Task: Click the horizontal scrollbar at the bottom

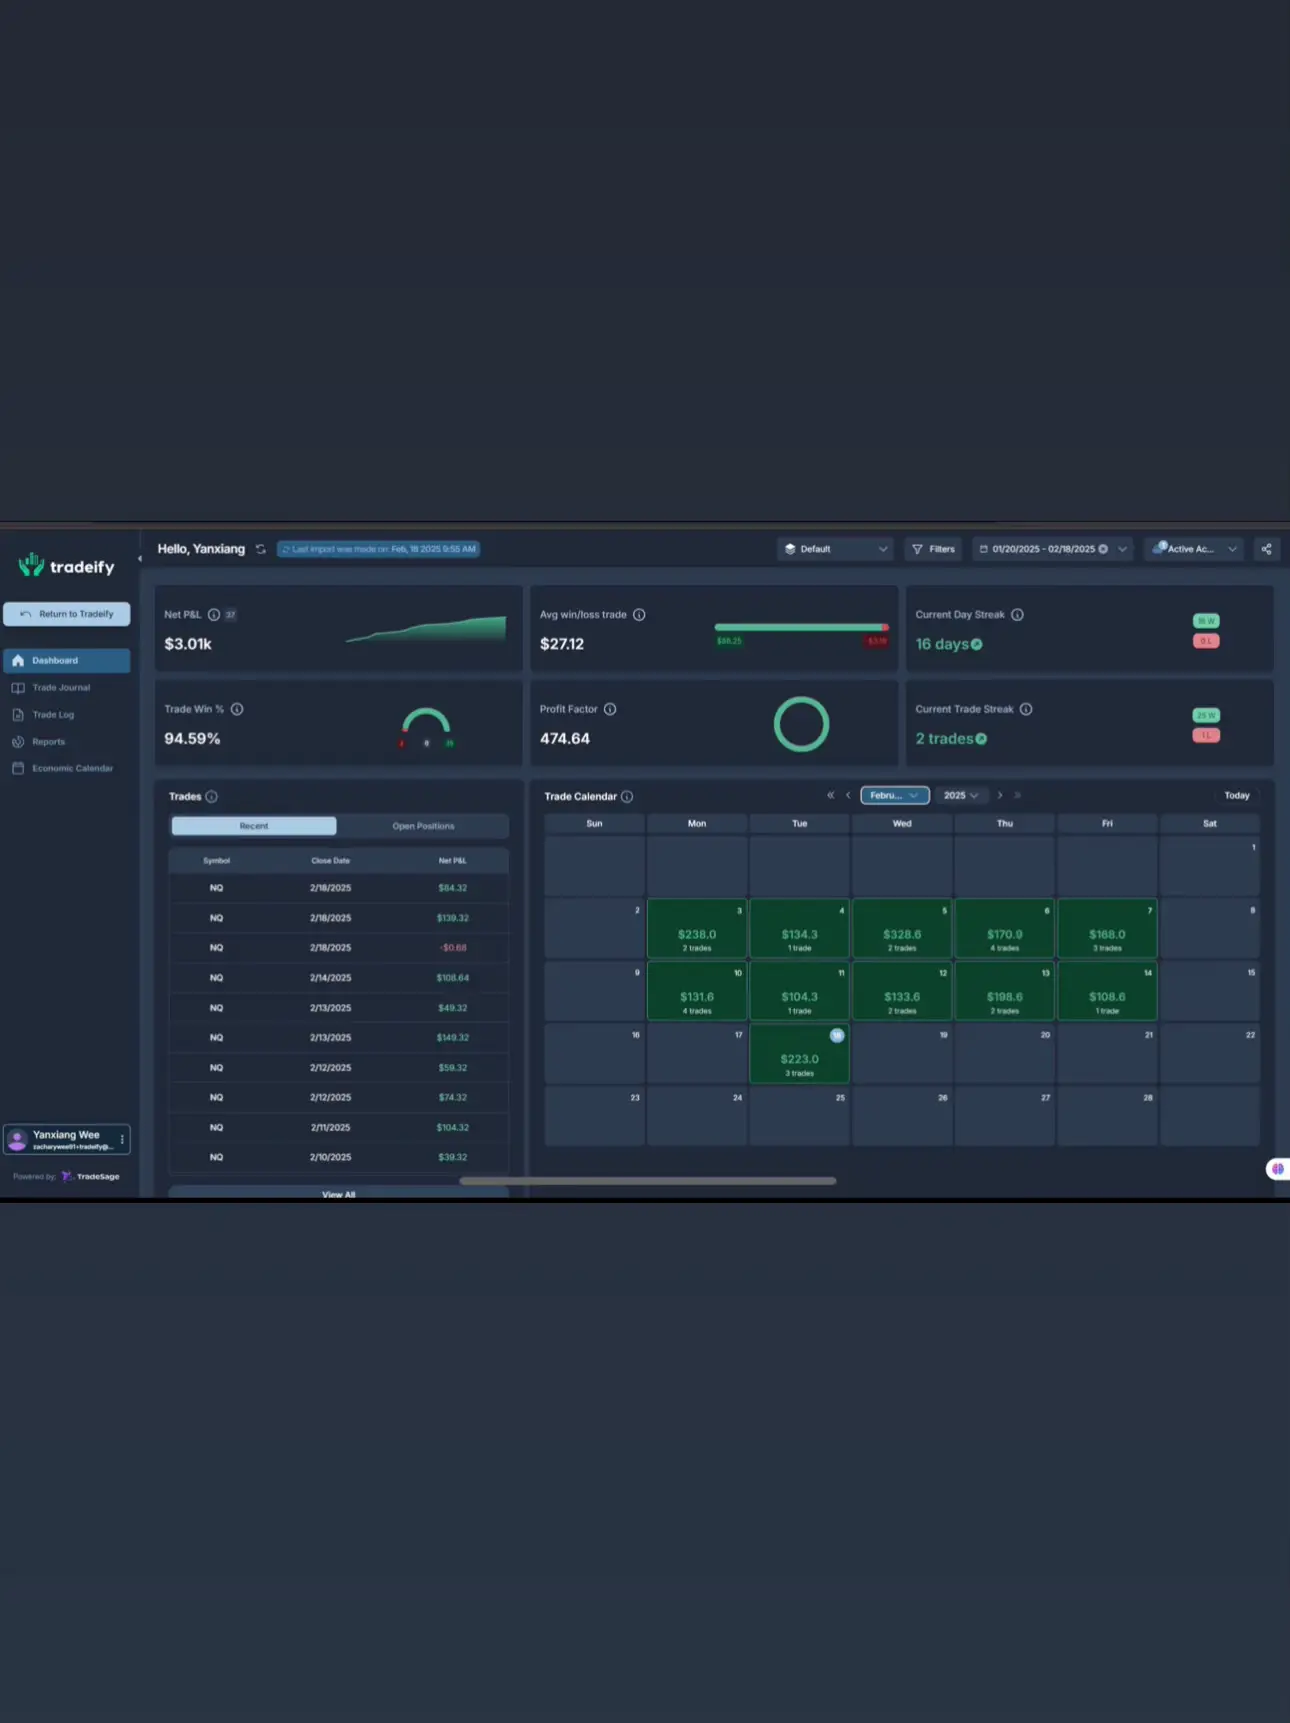Action: (647, 1181)
